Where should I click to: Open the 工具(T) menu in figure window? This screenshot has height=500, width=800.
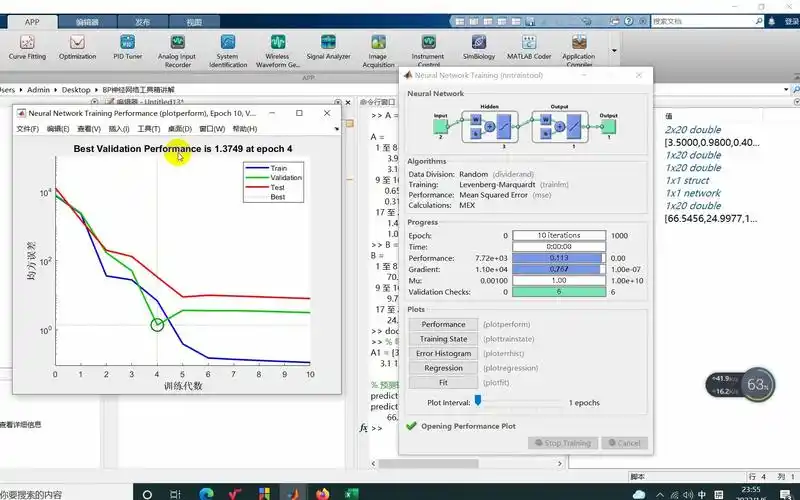(x=149, y=129)
